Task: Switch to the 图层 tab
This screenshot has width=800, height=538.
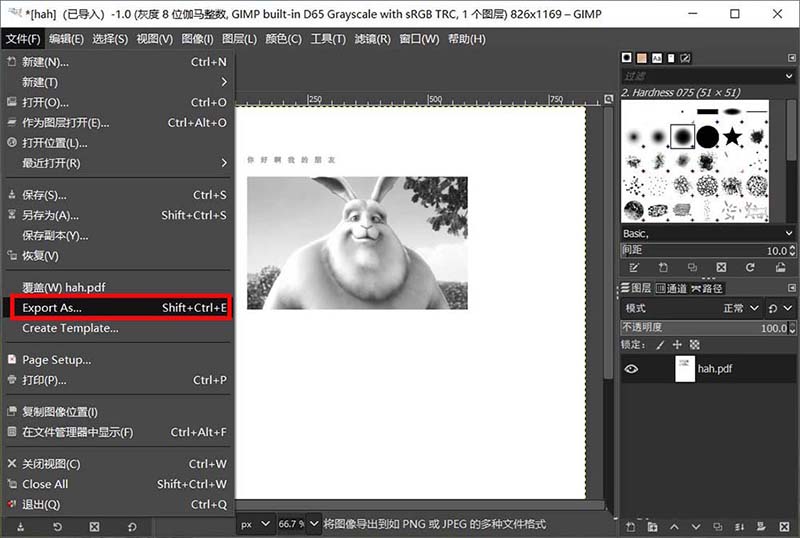Action: (636, 288)
